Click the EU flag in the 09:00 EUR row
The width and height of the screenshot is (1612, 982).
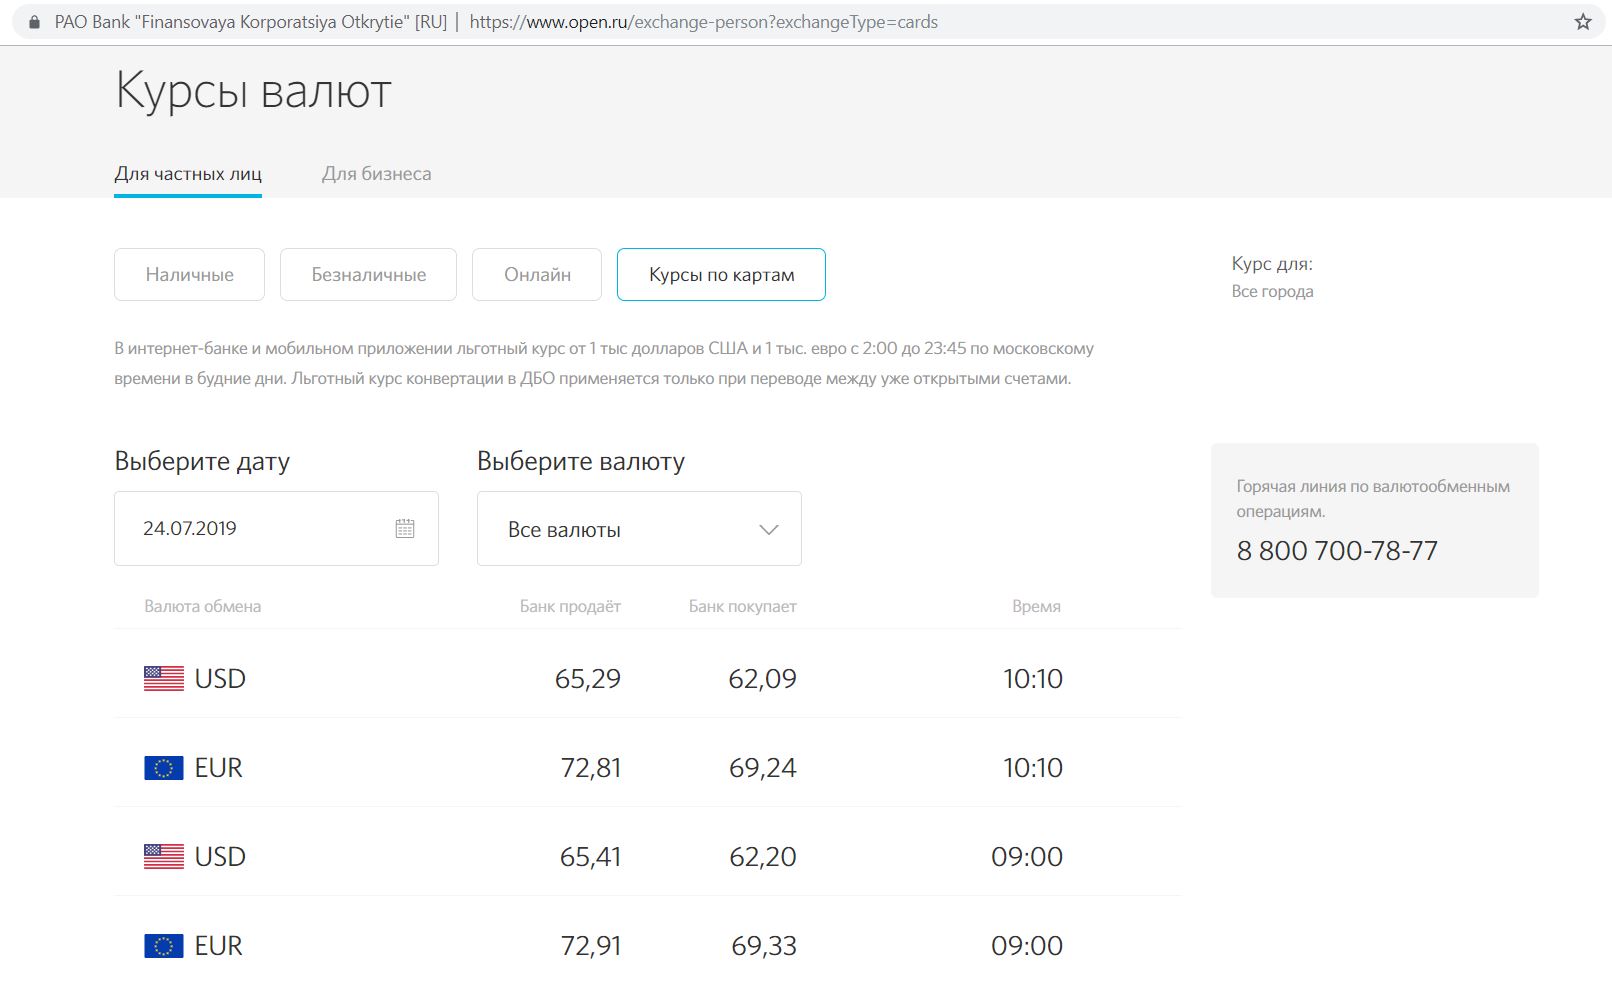[164, 945]
